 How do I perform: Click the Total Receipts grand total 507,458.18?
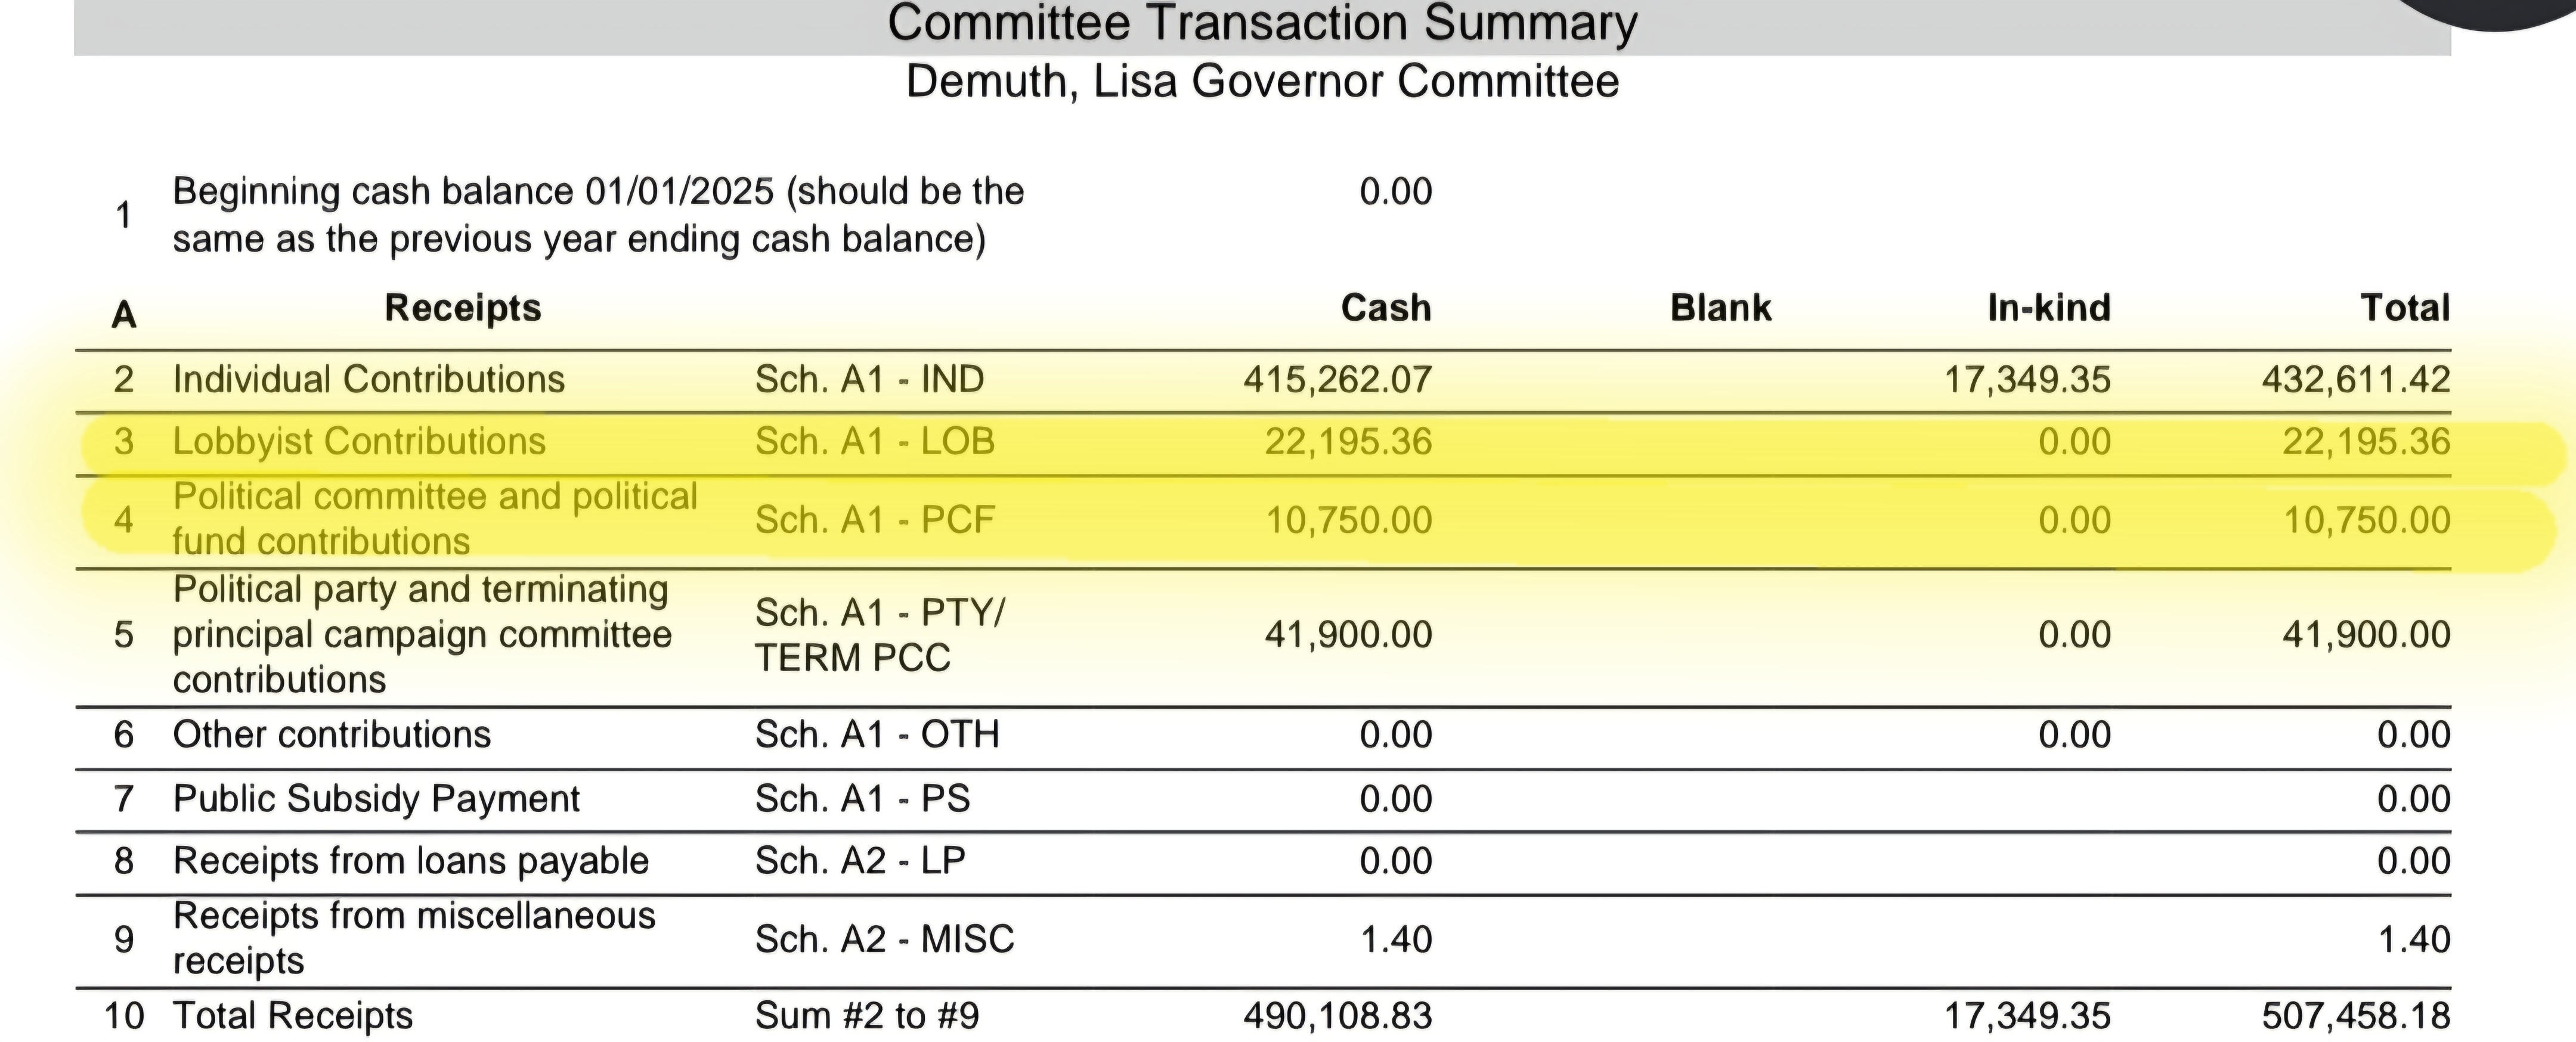click(x=2355, y=1016)
